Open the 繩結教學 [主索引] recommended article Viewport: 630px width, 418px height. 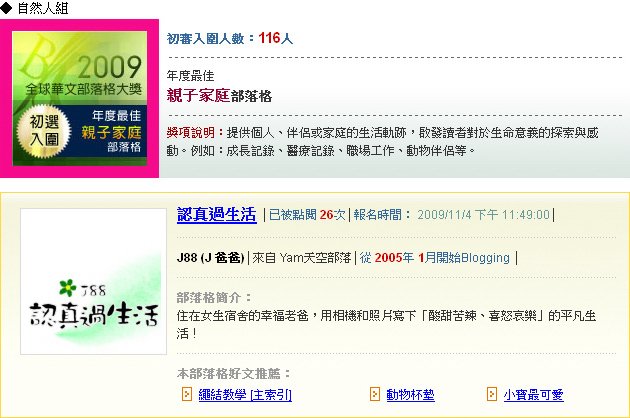coord(245,395)
